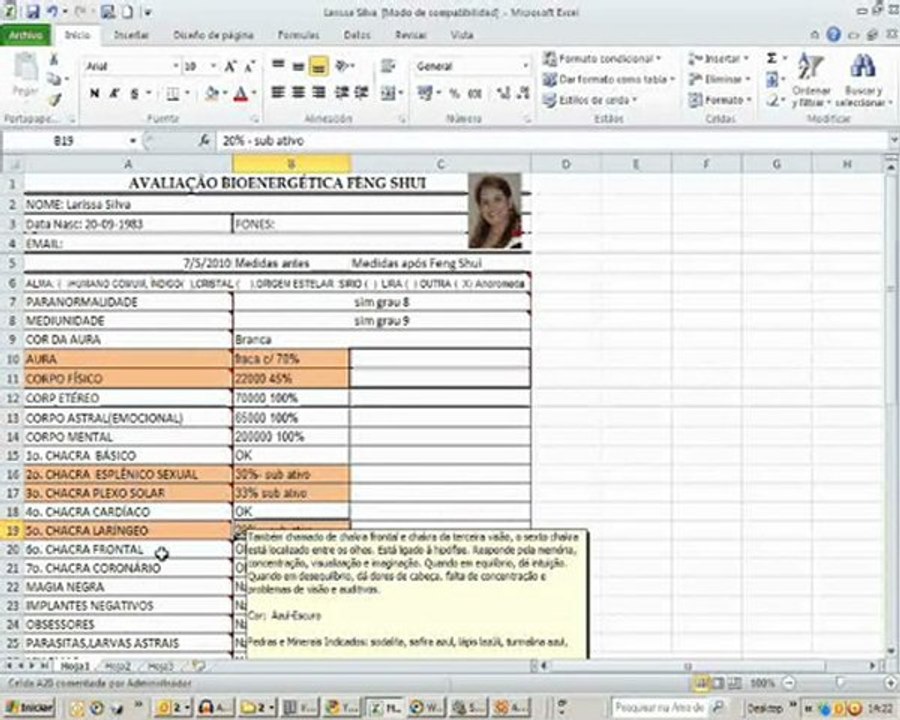This screenshot has width=900, height=720.
Task: Toggle italic K formatting
Action: pyautogui.click(x=114, y=93)
